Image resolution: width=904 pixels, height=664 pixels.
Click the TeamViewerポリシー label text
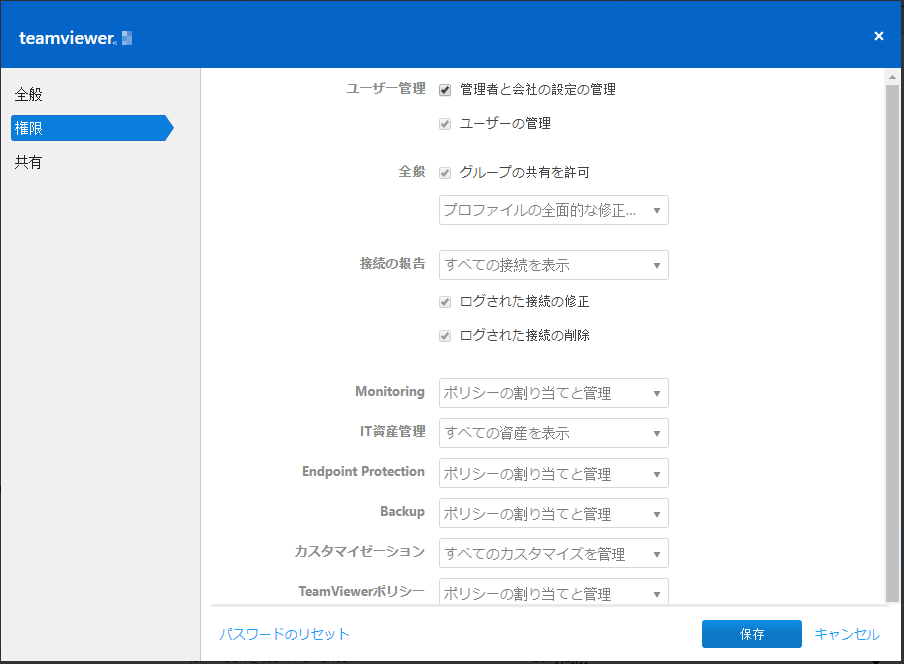click(x=361, y=591)
